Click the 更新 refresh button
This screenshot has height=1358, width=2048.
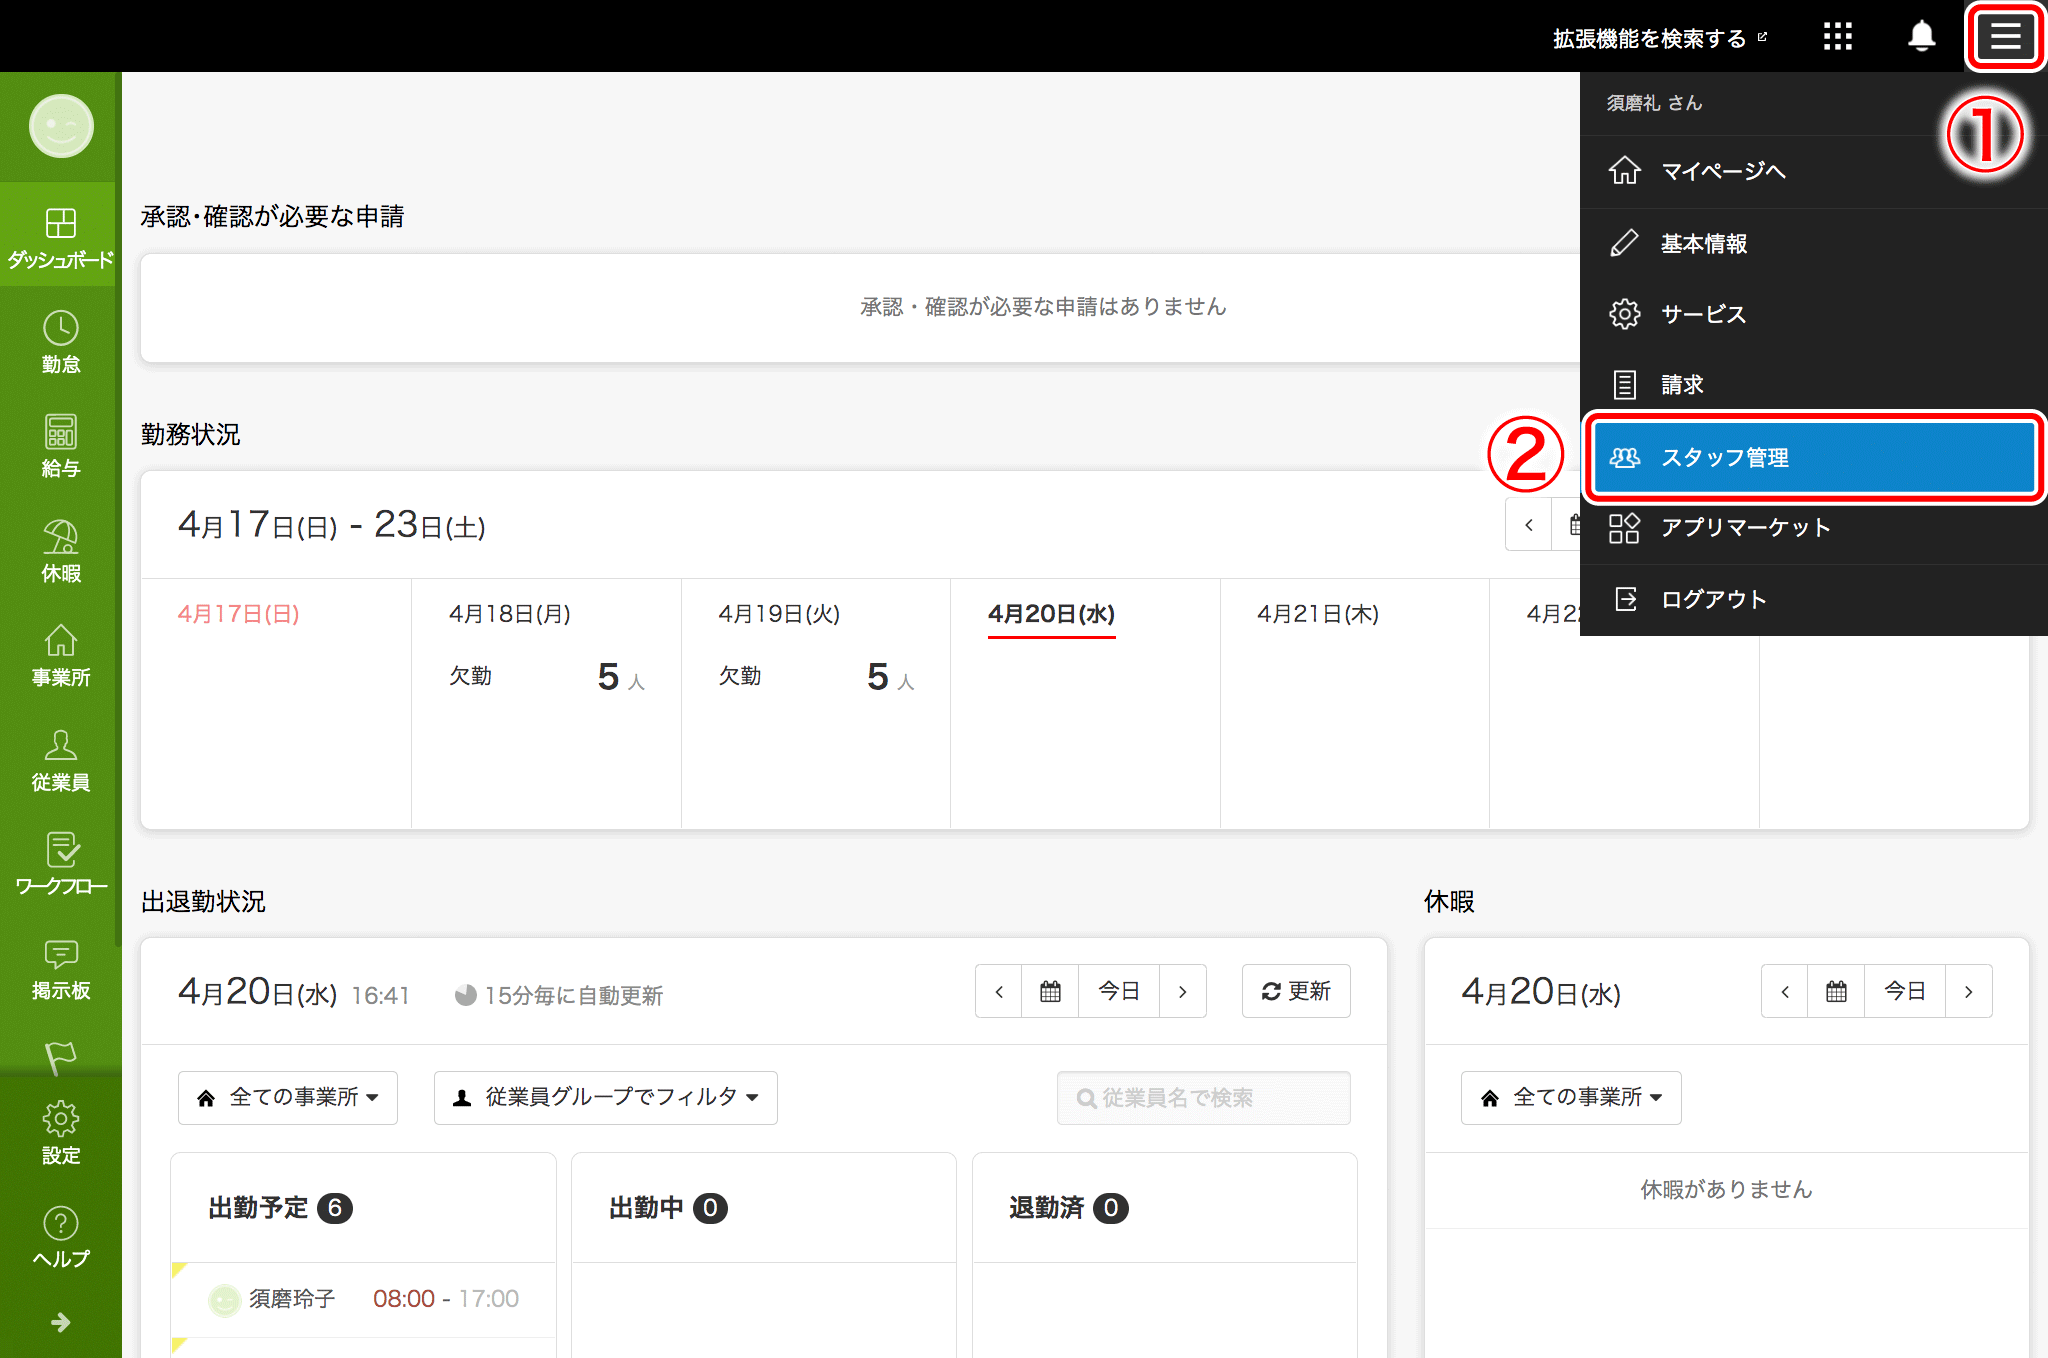point(1296,991)
